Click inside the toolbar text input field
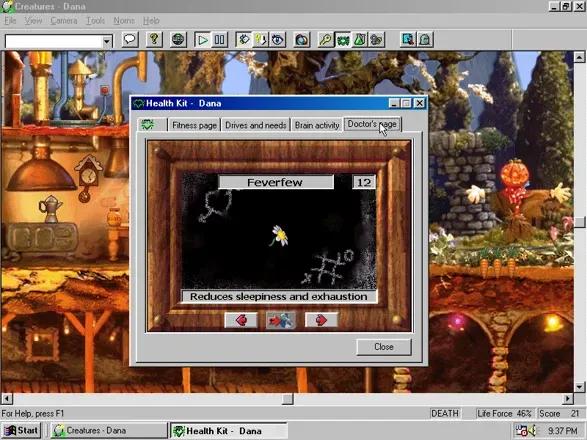Image resolution: width=587 pixels, height=440 pixels. click(54, 41)
